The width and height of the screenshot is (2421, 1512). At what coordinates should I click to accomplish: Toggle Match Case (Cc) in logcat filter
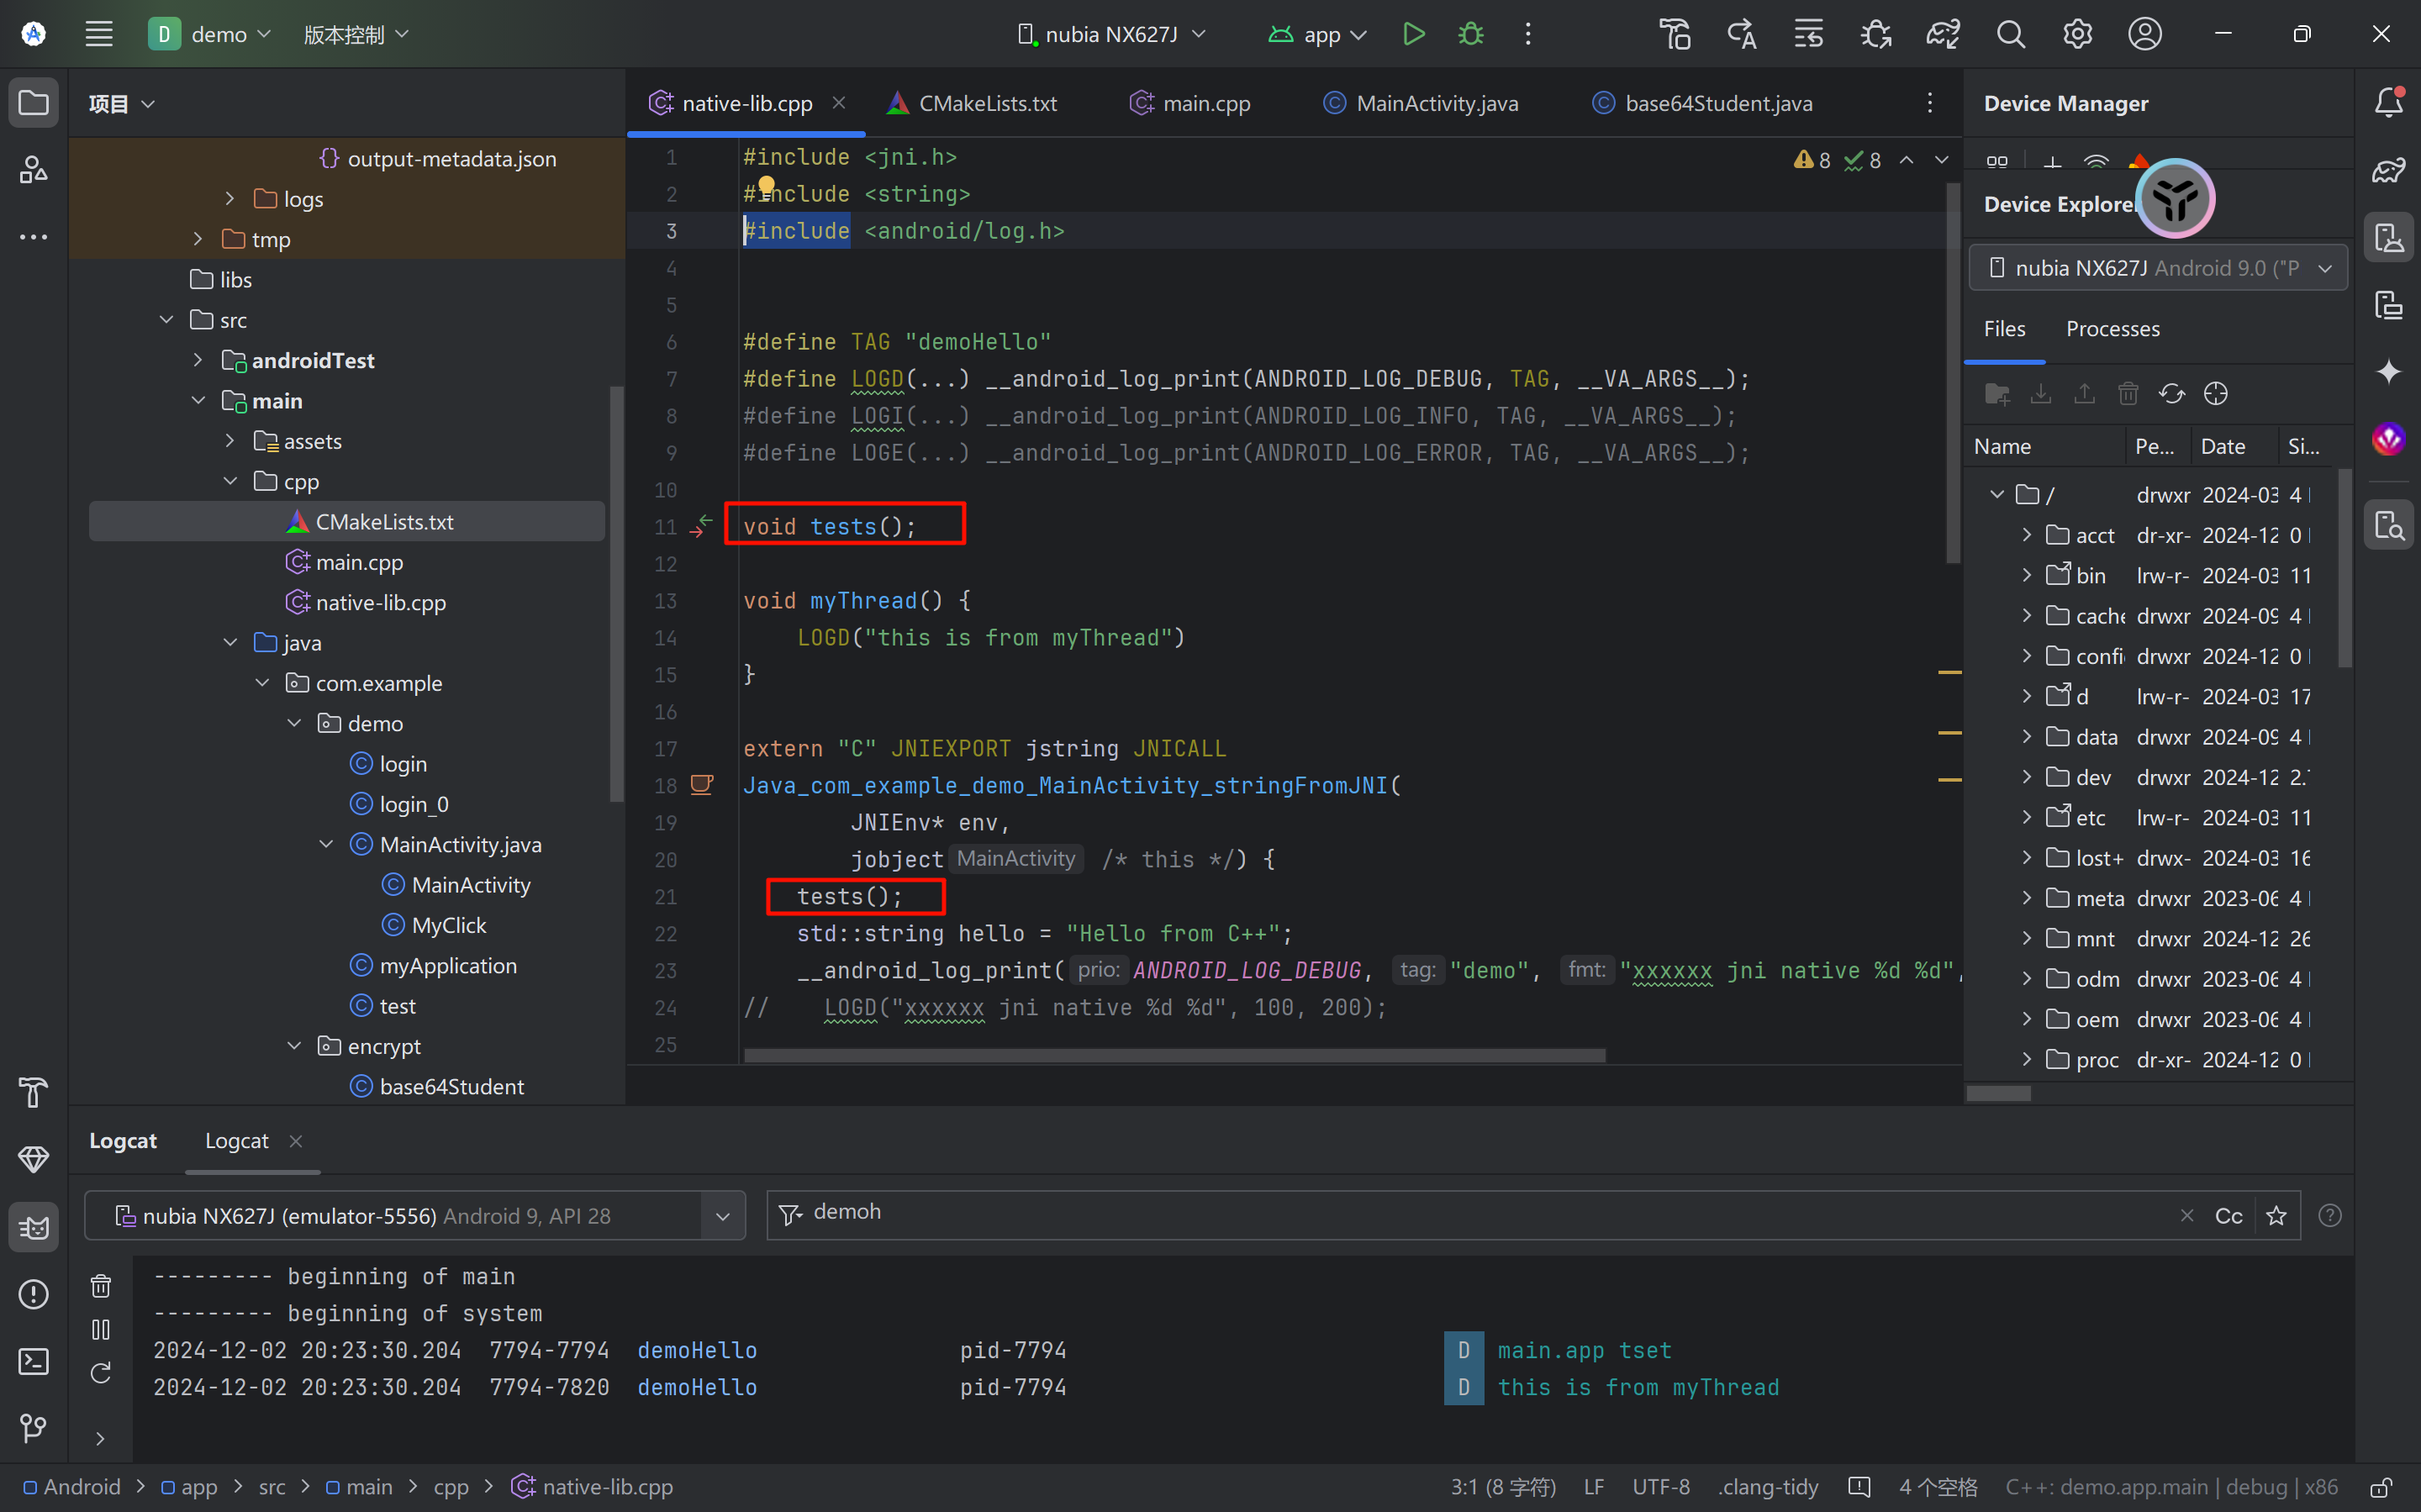[x=2228, y=1215]
